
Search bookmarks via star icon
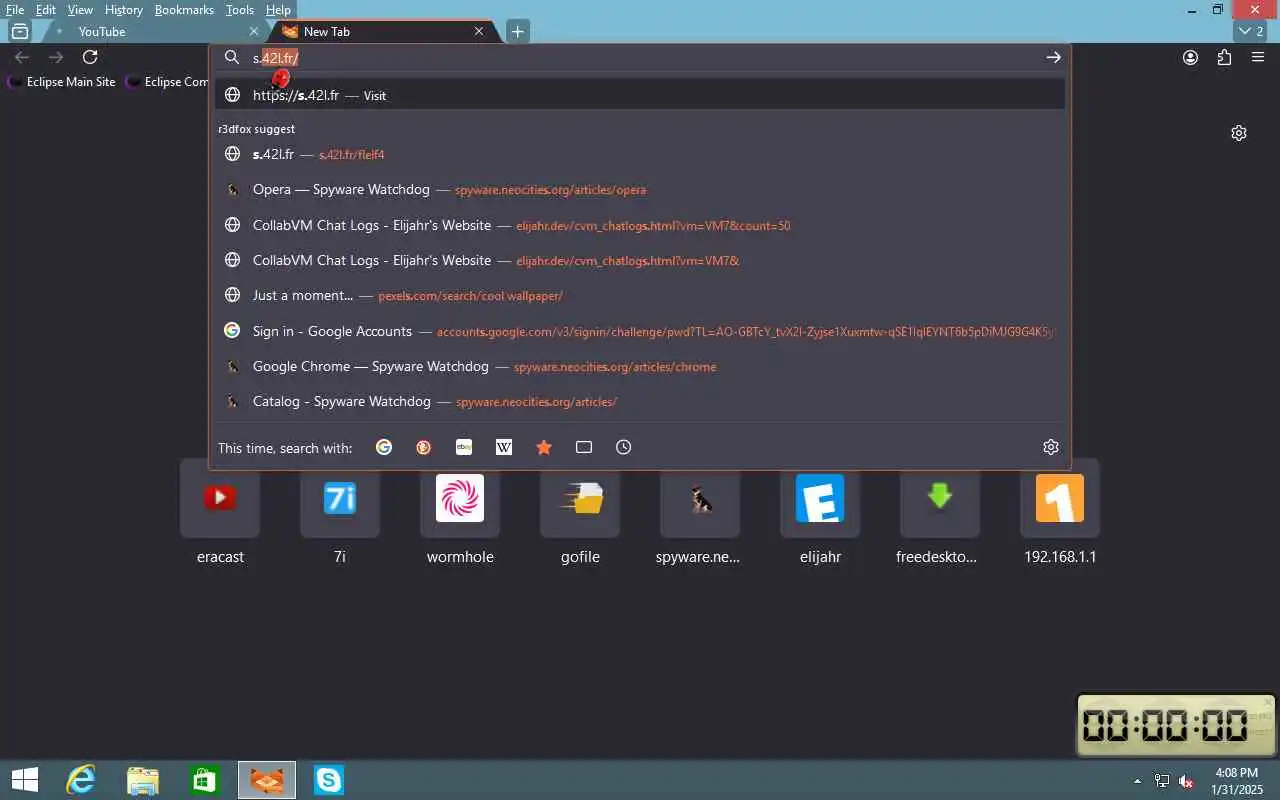point(544,447)
